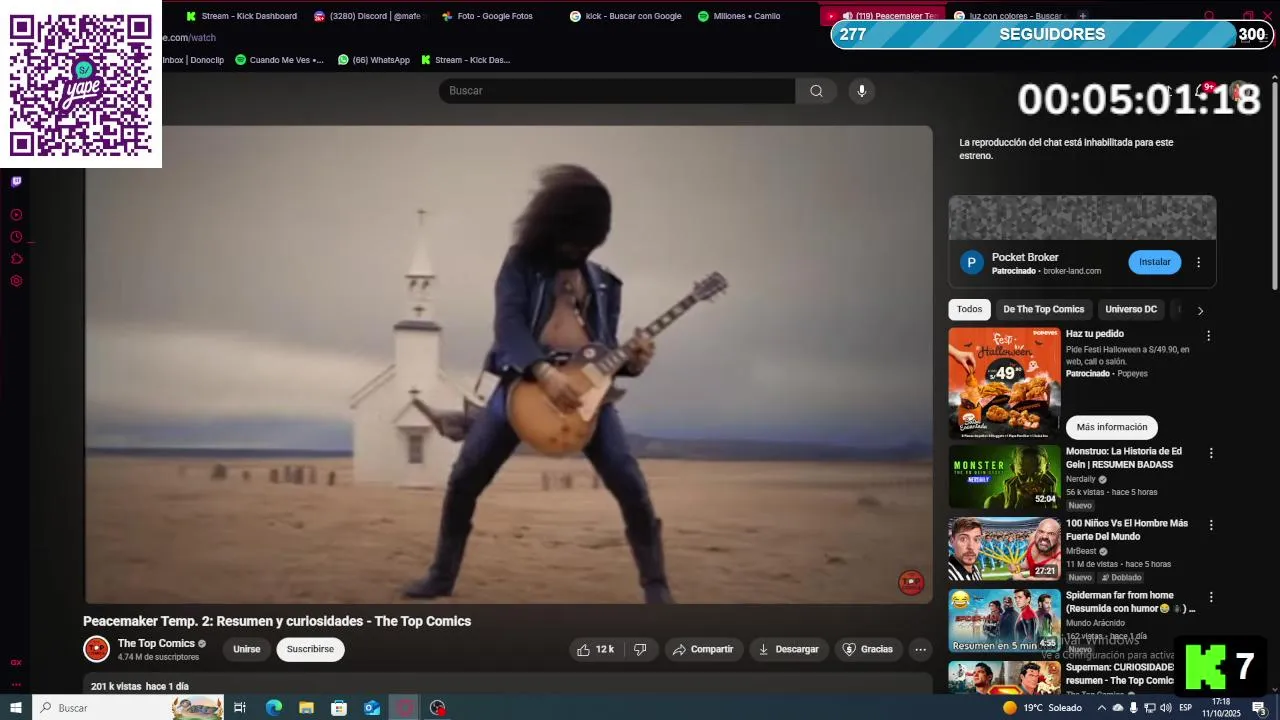
Task: Open Outlook from taskbar
Action: tap(372, 708)
